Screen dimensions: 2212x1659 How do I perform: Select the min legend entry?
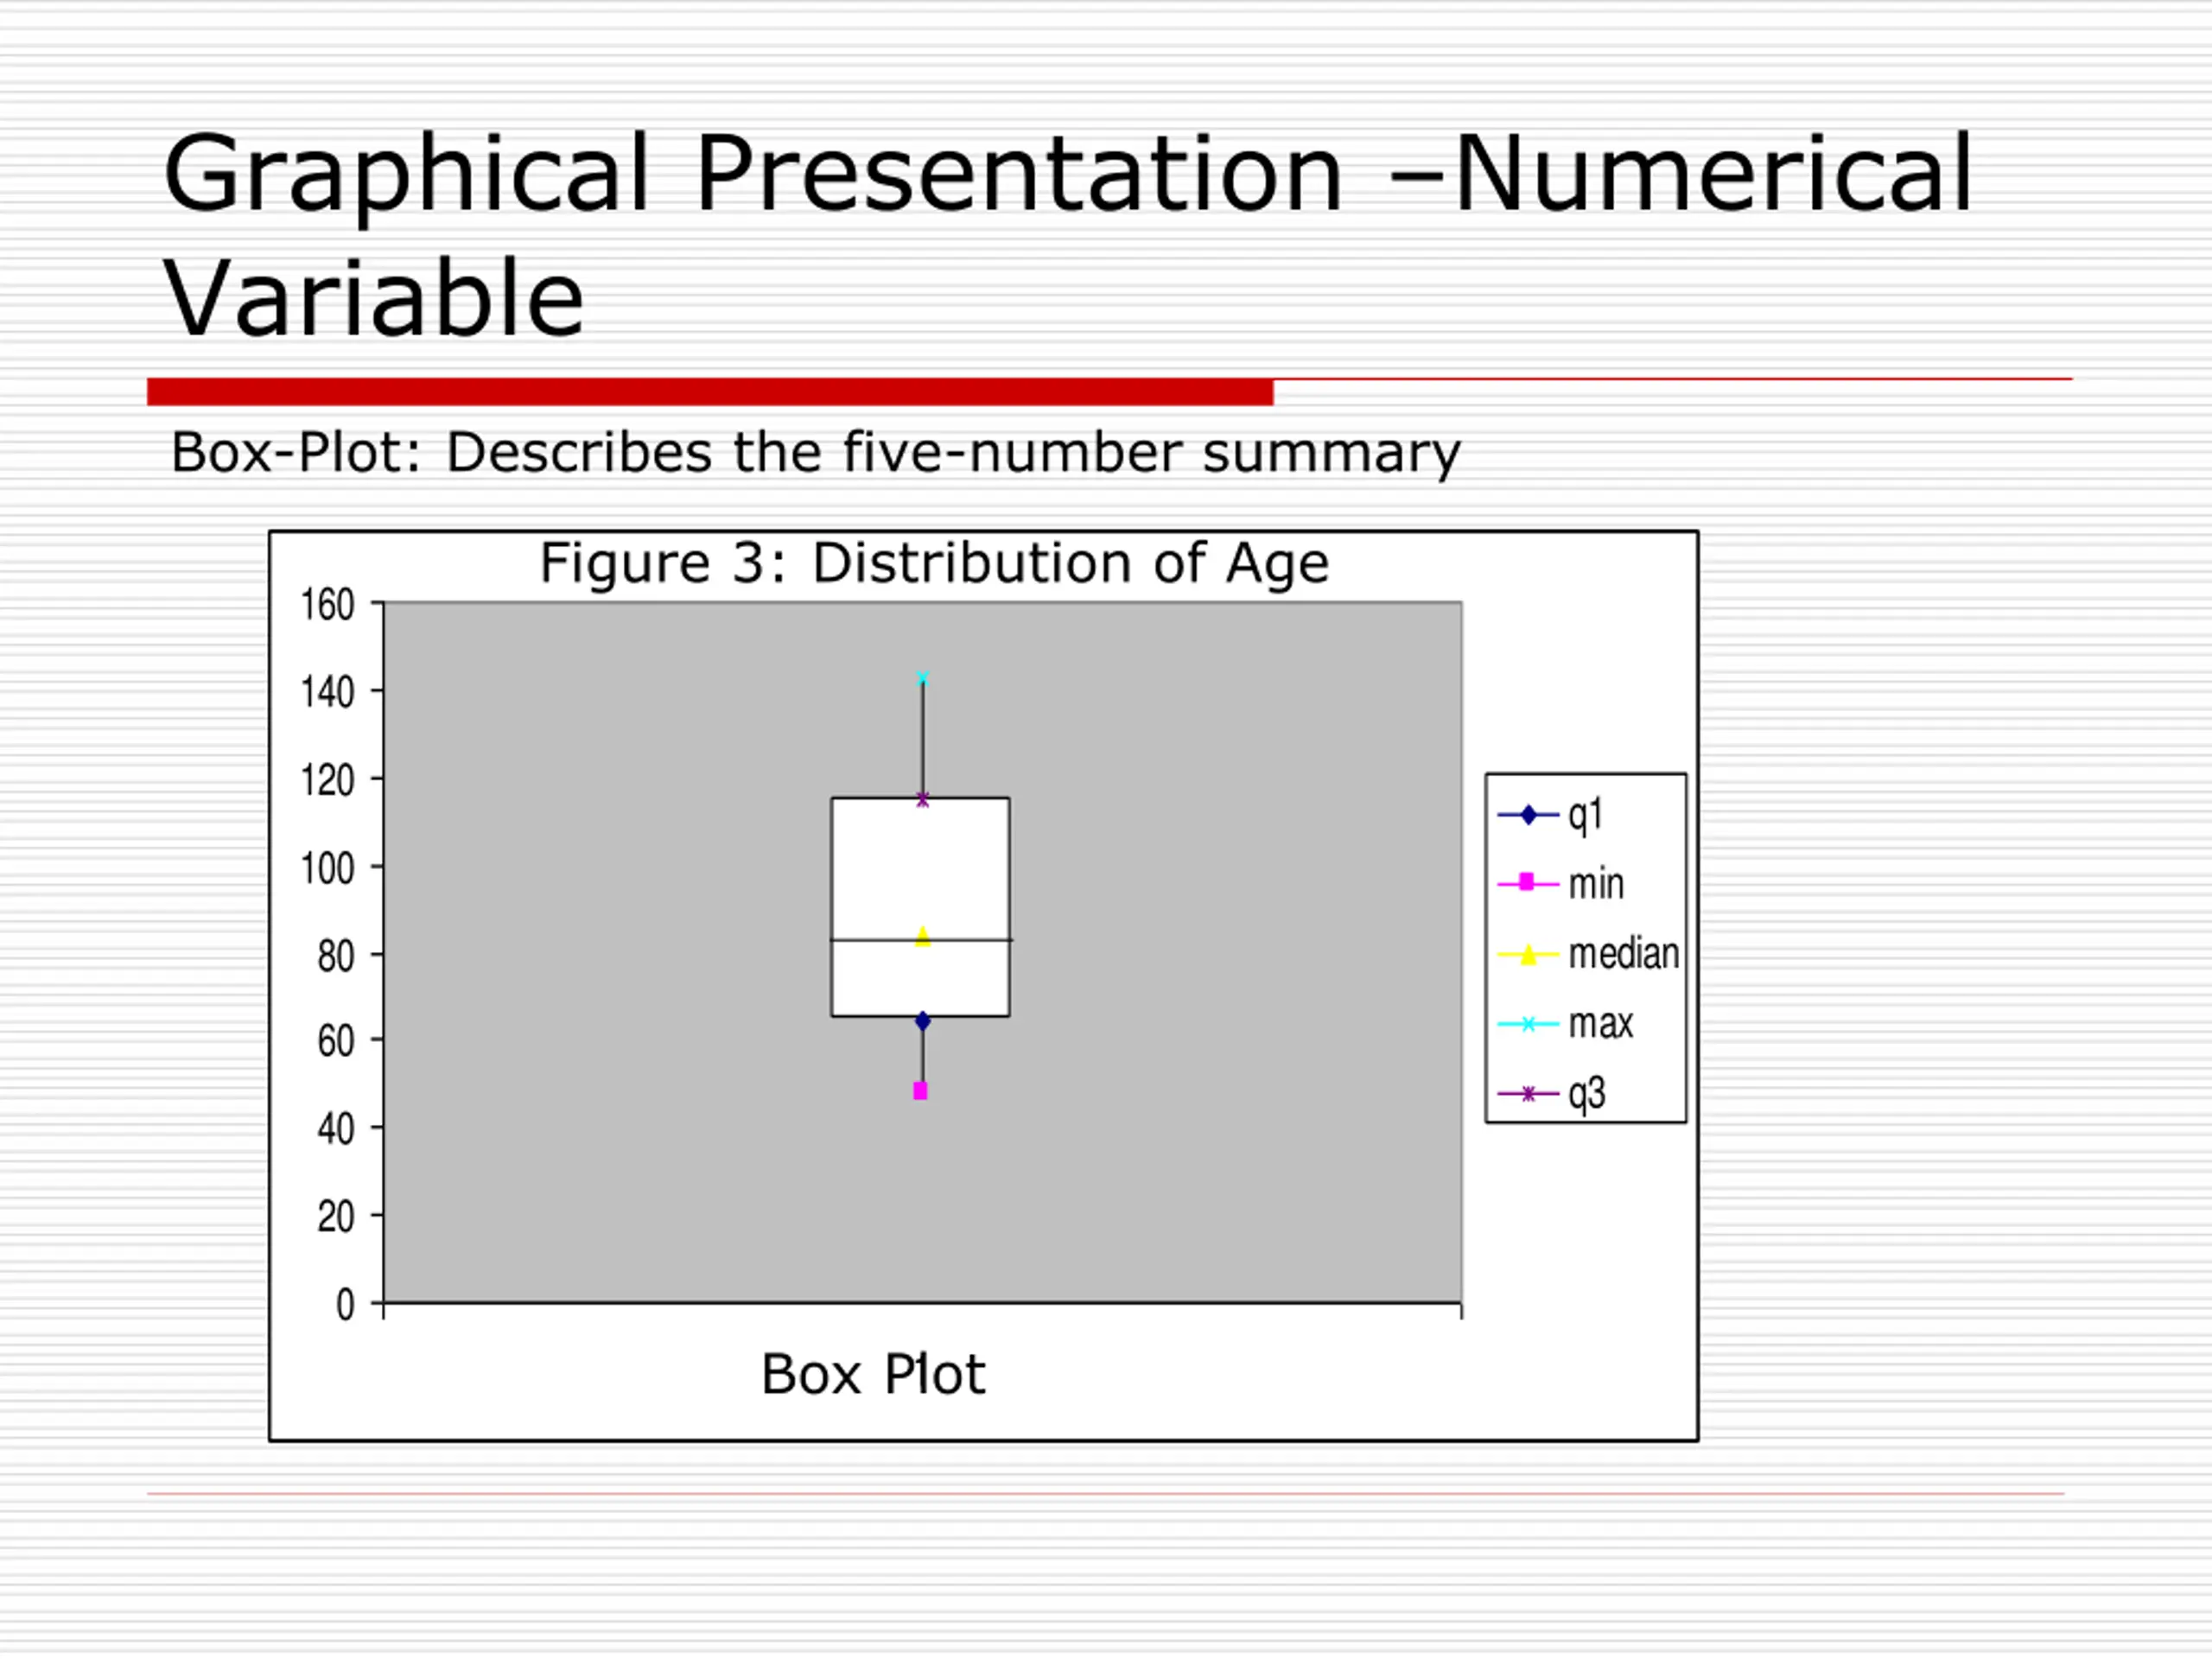(1562, 884)
